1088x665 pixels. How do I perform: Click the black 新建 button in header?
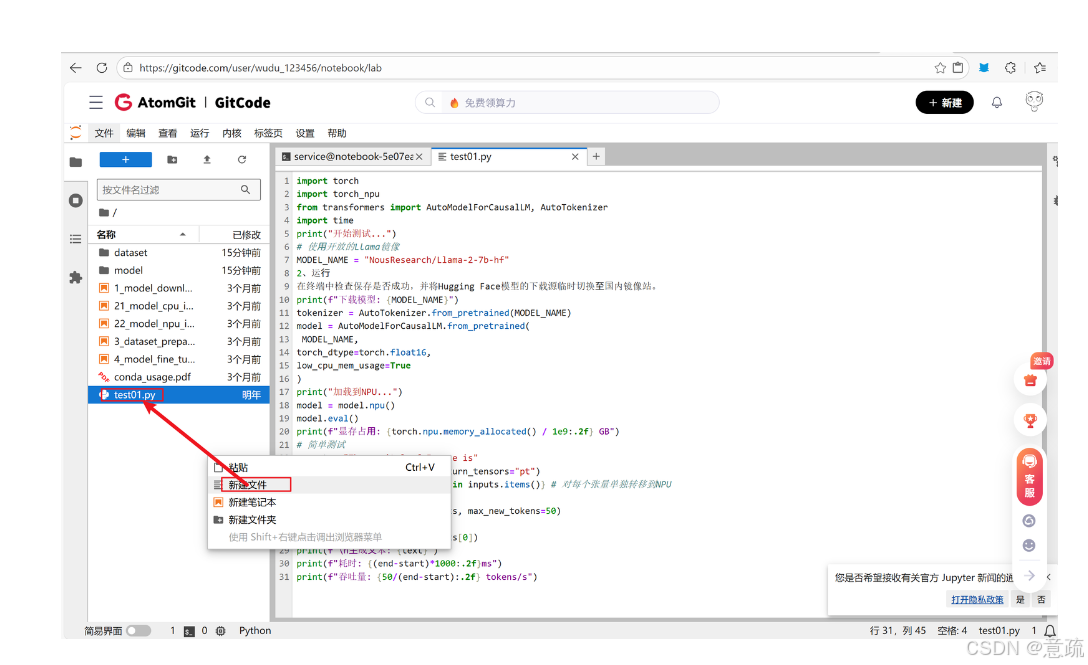[x=944, y=103]
